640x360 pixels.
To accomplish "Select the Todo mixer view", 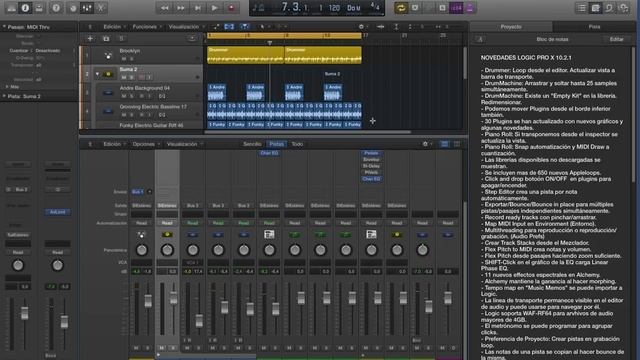I will [297, 144].
